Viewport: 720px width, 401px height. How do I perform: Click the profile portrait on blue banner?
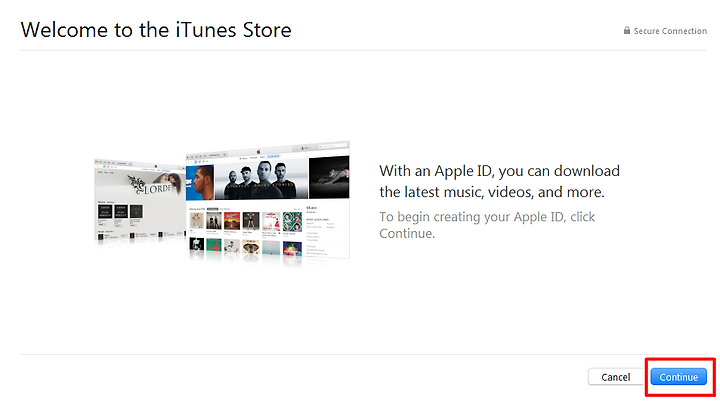point(200,181)
